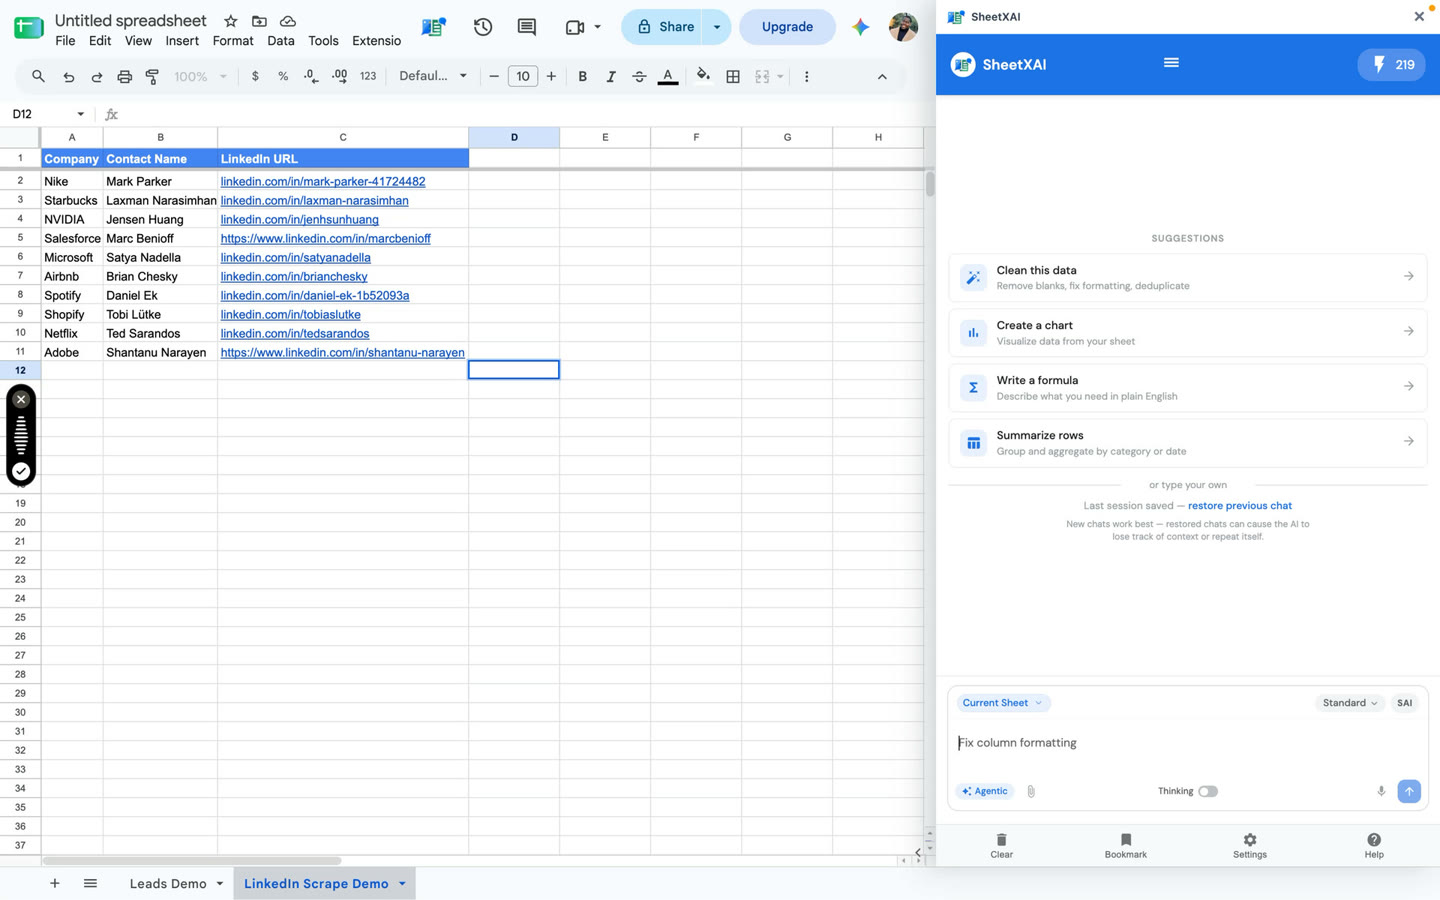This screenshot has height=900, width=1440.
Task: Open SheetXAI Settings
Action: pyautogui.click(x=1249, y=845)
